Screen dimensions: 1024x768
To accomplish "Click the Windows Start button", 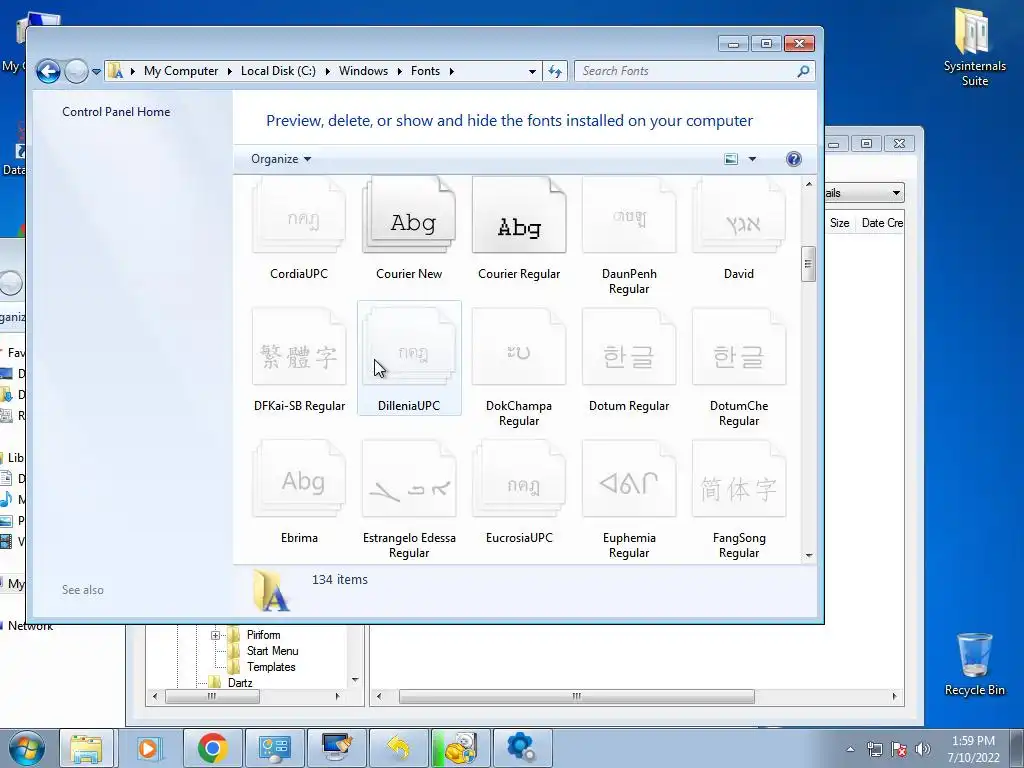I will [27, 748].
